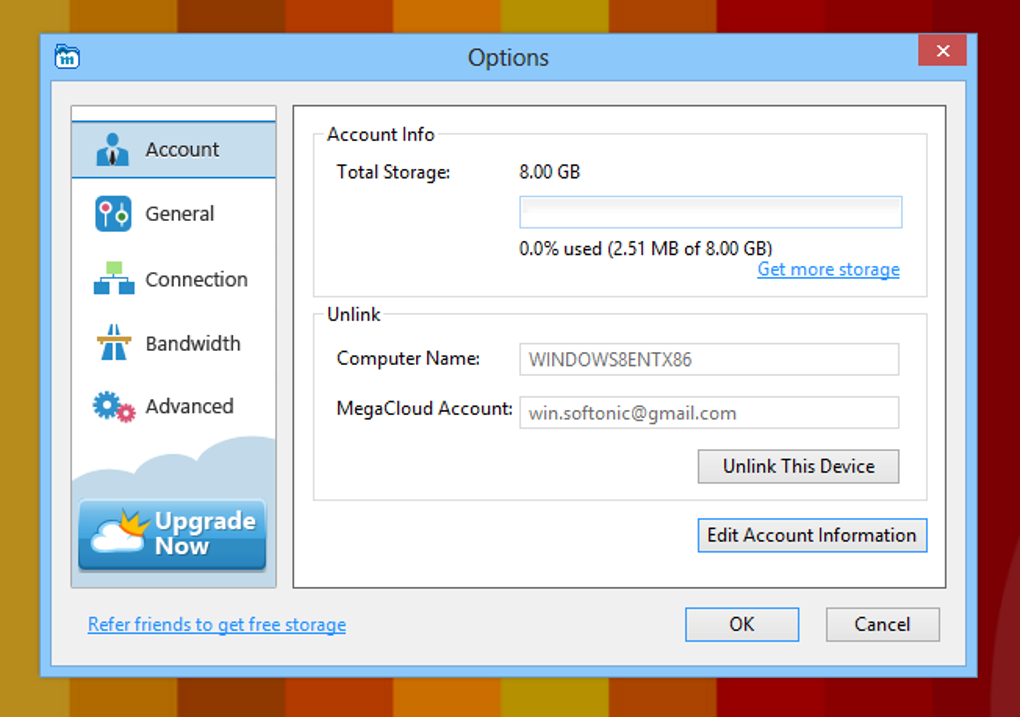Select the Account tab label
1020x717 pixels.
click(x=182, y=150)
